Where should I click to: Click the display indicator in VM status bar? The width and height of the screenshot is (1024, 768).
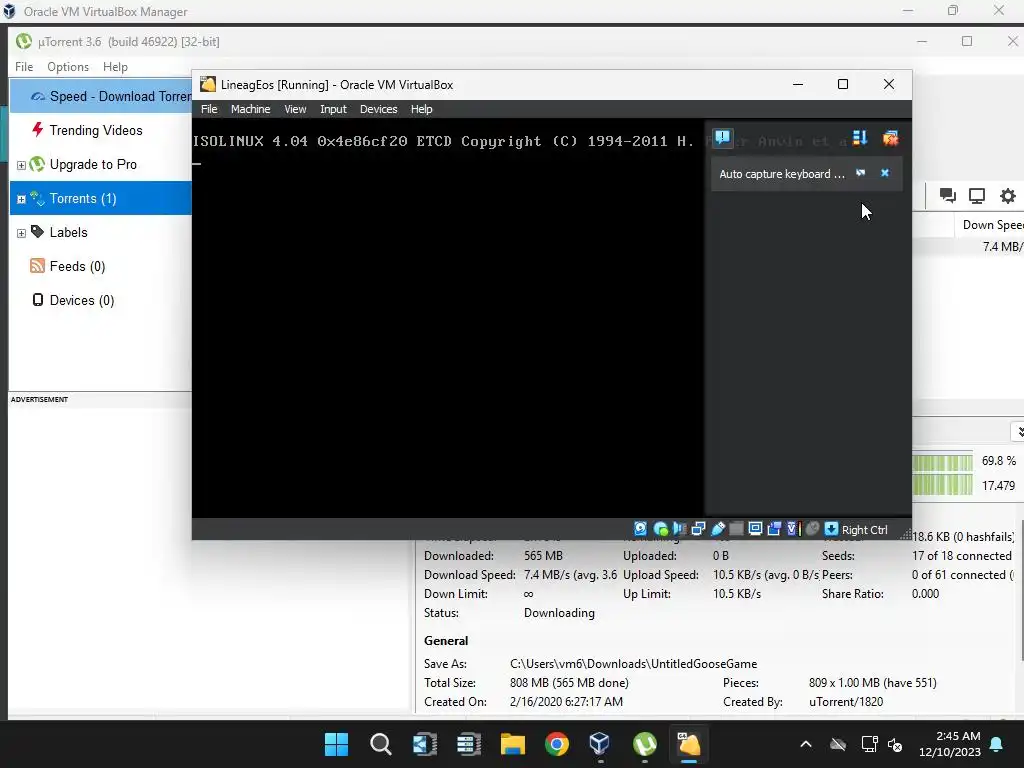click(x=755, y=529)
